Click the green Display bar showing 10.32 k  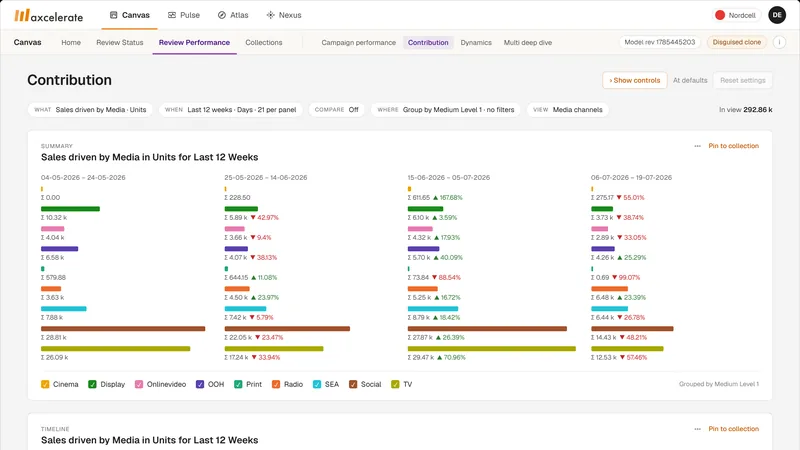pyautogui.click(x=70, y=209)
